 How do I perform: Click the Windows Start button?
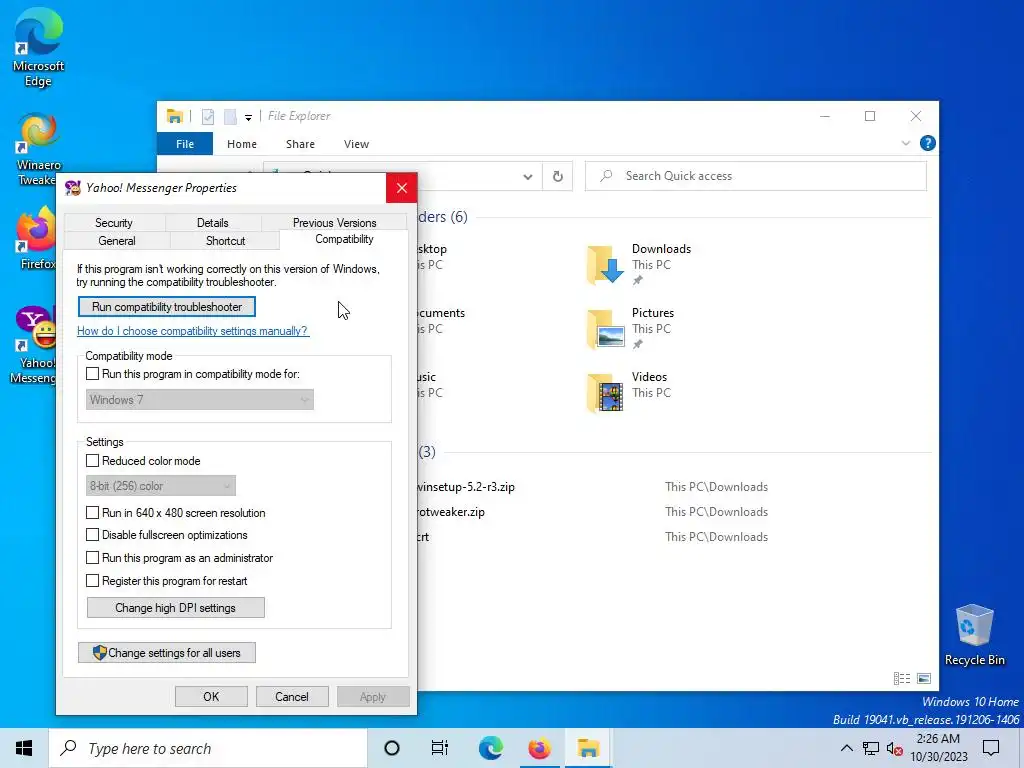tap(24, 748)
